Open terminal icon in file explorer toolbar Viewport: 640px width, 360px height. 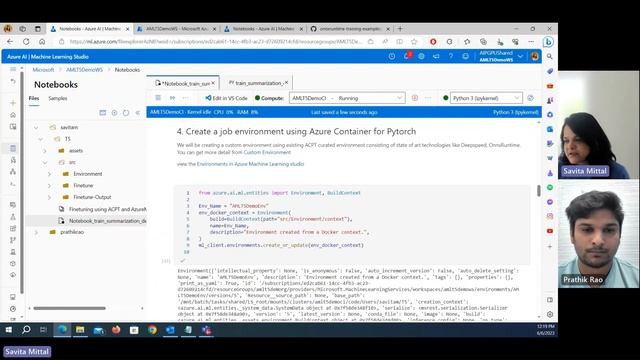102,113
